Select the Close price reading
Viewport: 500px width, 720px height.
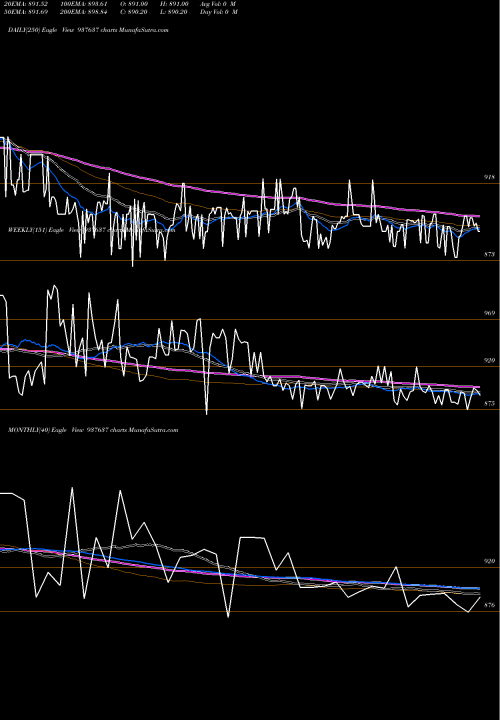point(134,12)
